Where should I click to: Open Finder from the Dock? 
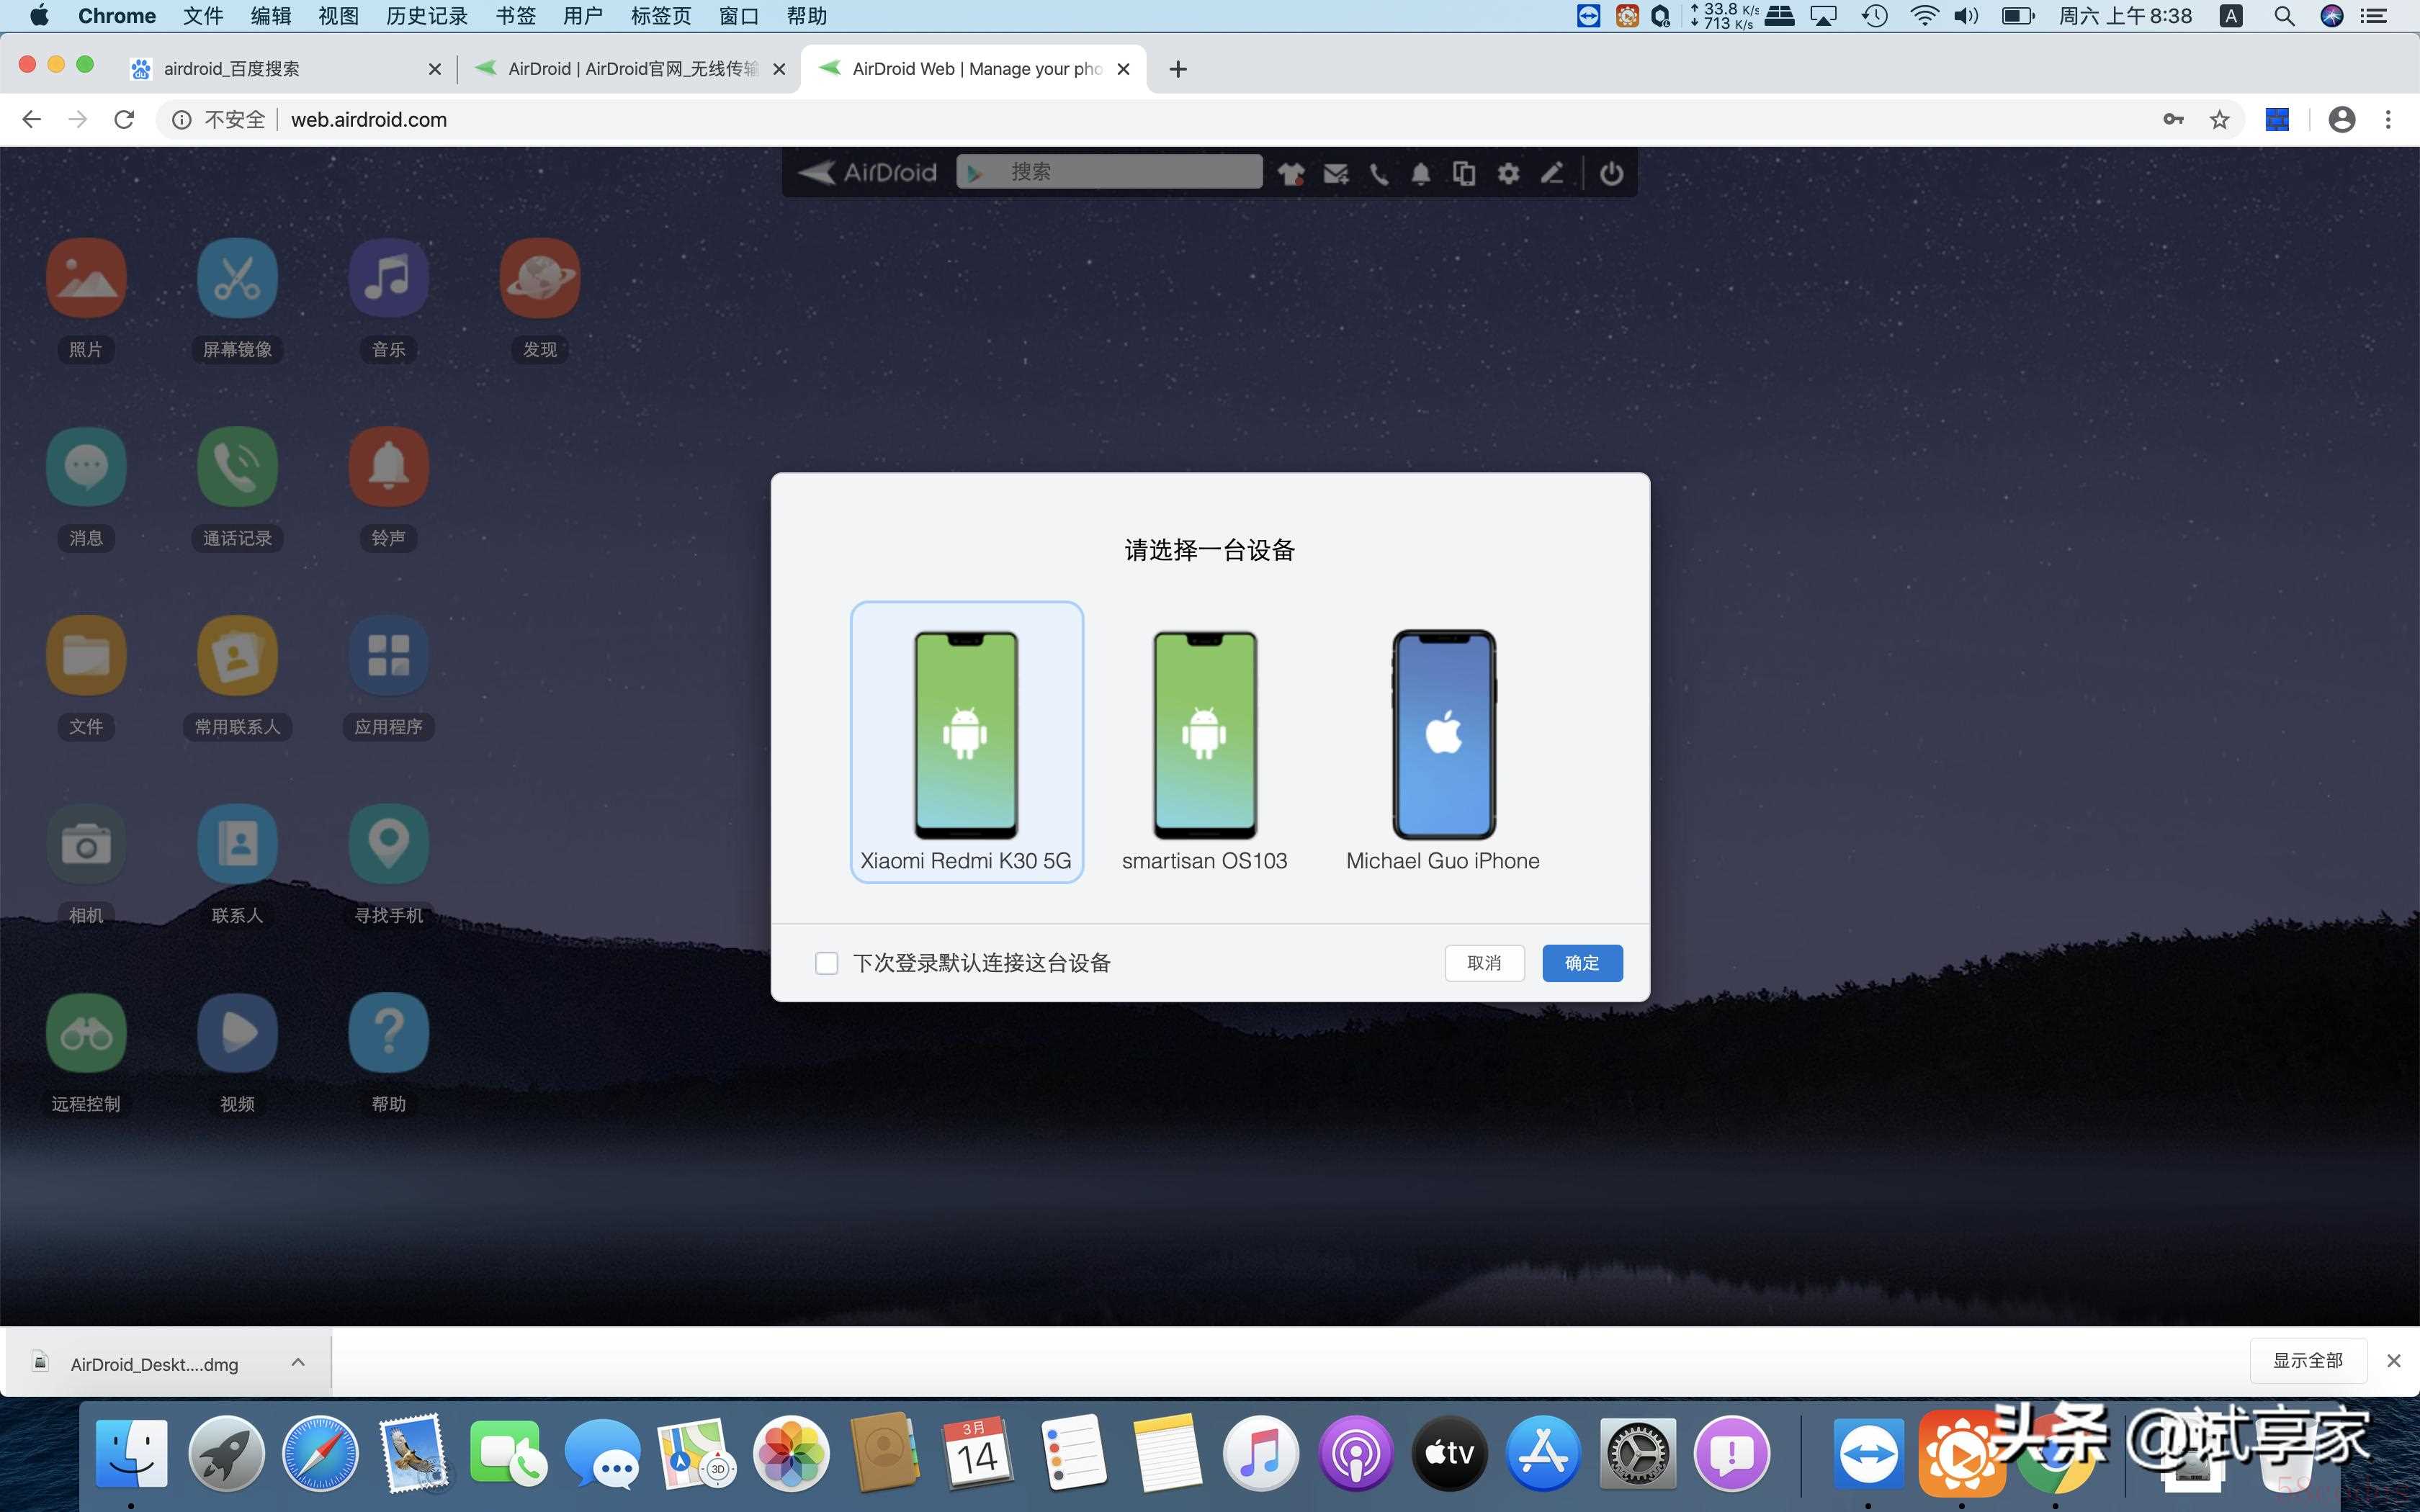tap(131, 1453)
